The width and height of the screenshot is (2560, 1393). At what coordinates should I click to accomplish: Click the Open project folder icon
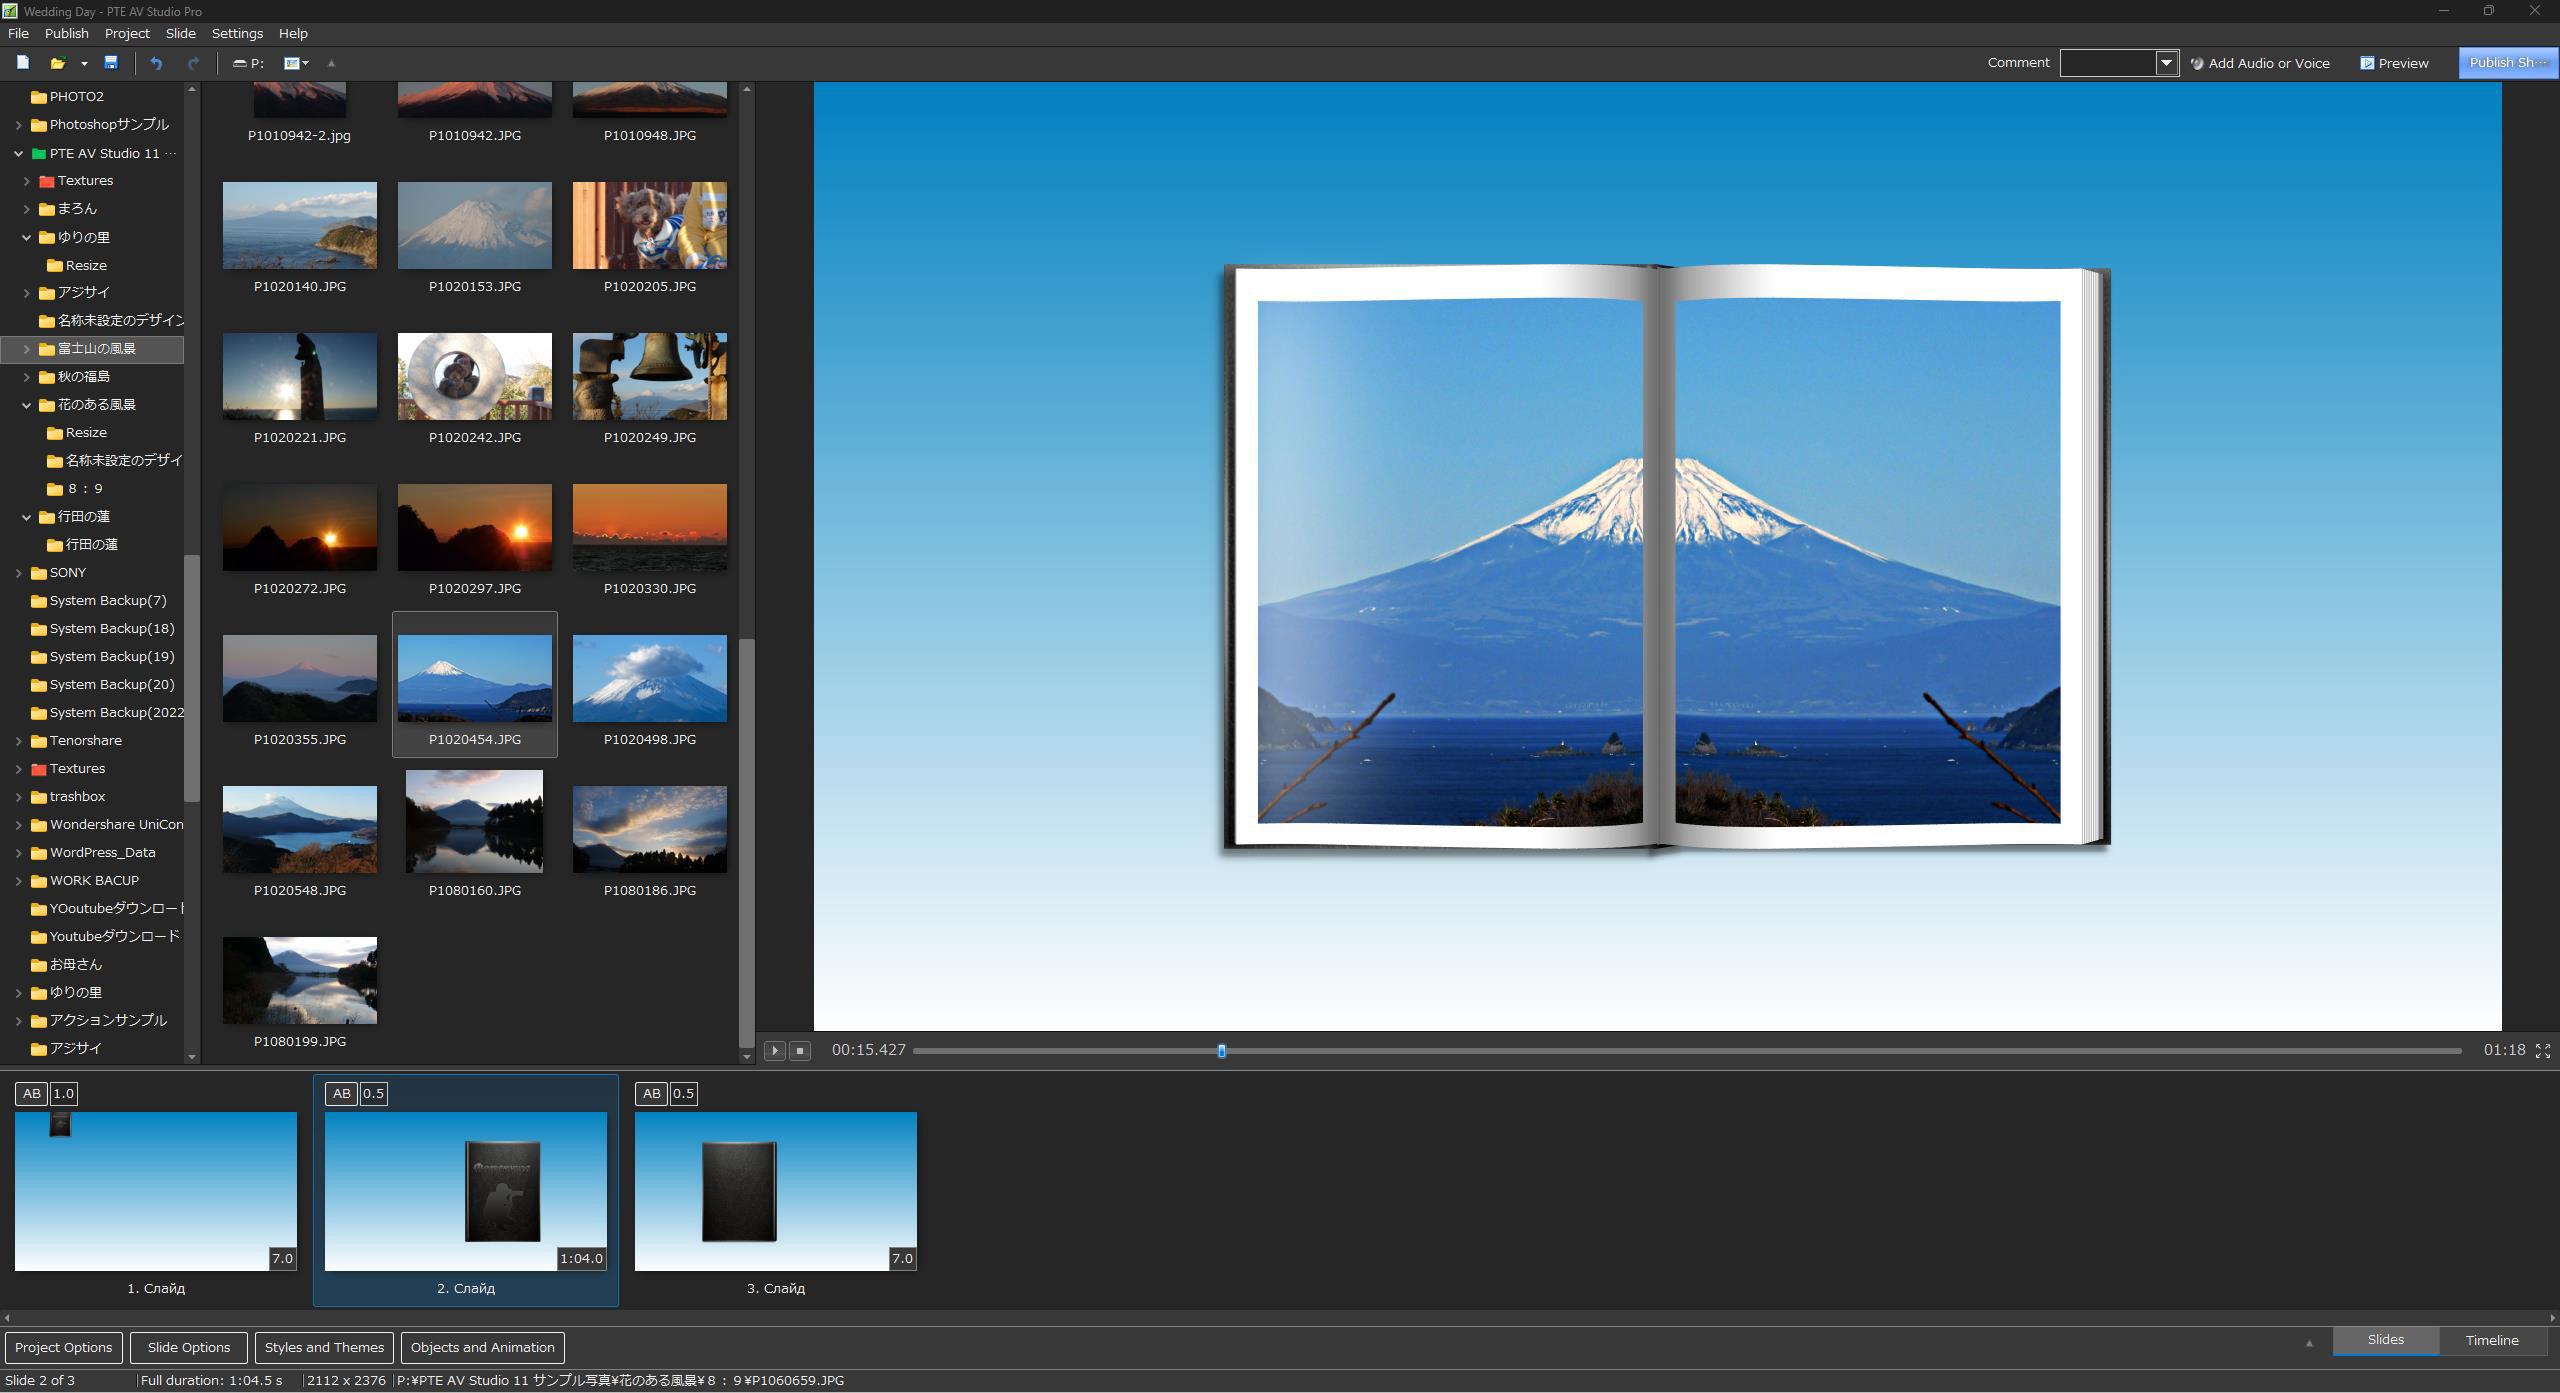[x=58, y=63]
